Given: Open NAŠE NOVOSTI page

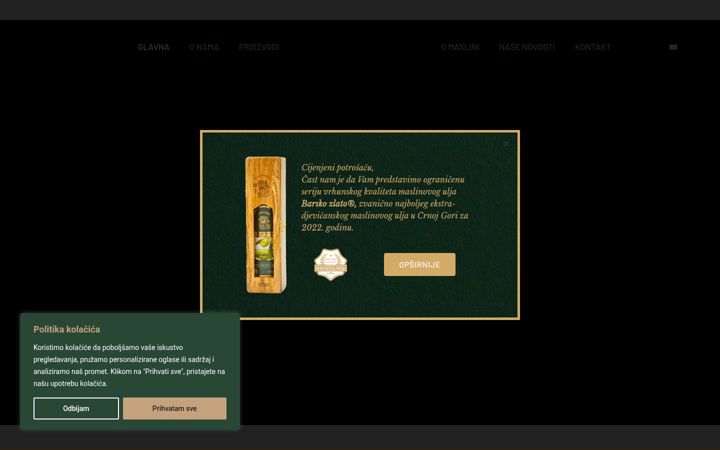Looking at the screenshot, I should click(527, 47).
